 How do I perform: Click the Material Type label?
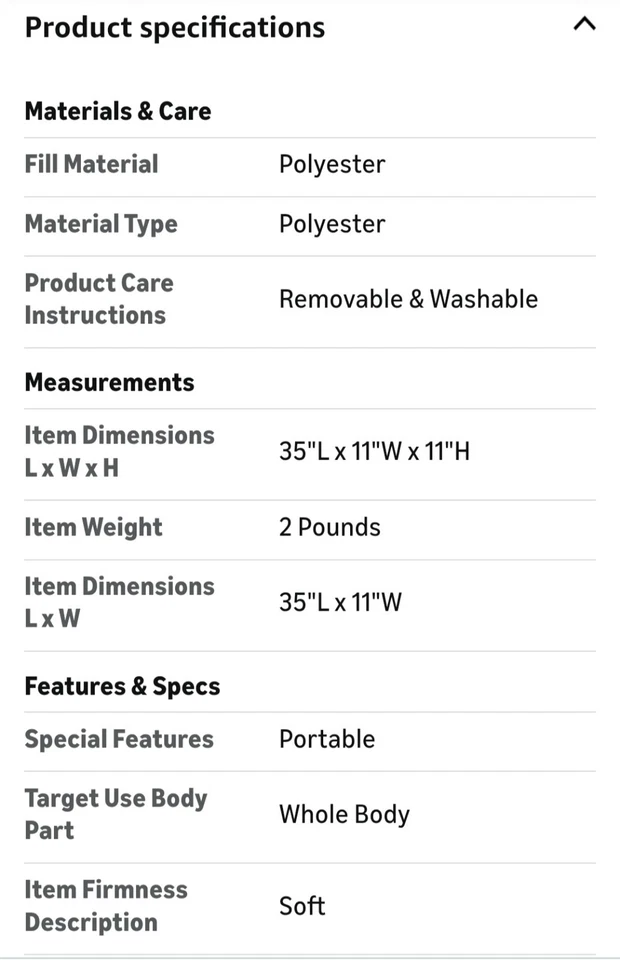pyautogui.click(x=100, y=224)
